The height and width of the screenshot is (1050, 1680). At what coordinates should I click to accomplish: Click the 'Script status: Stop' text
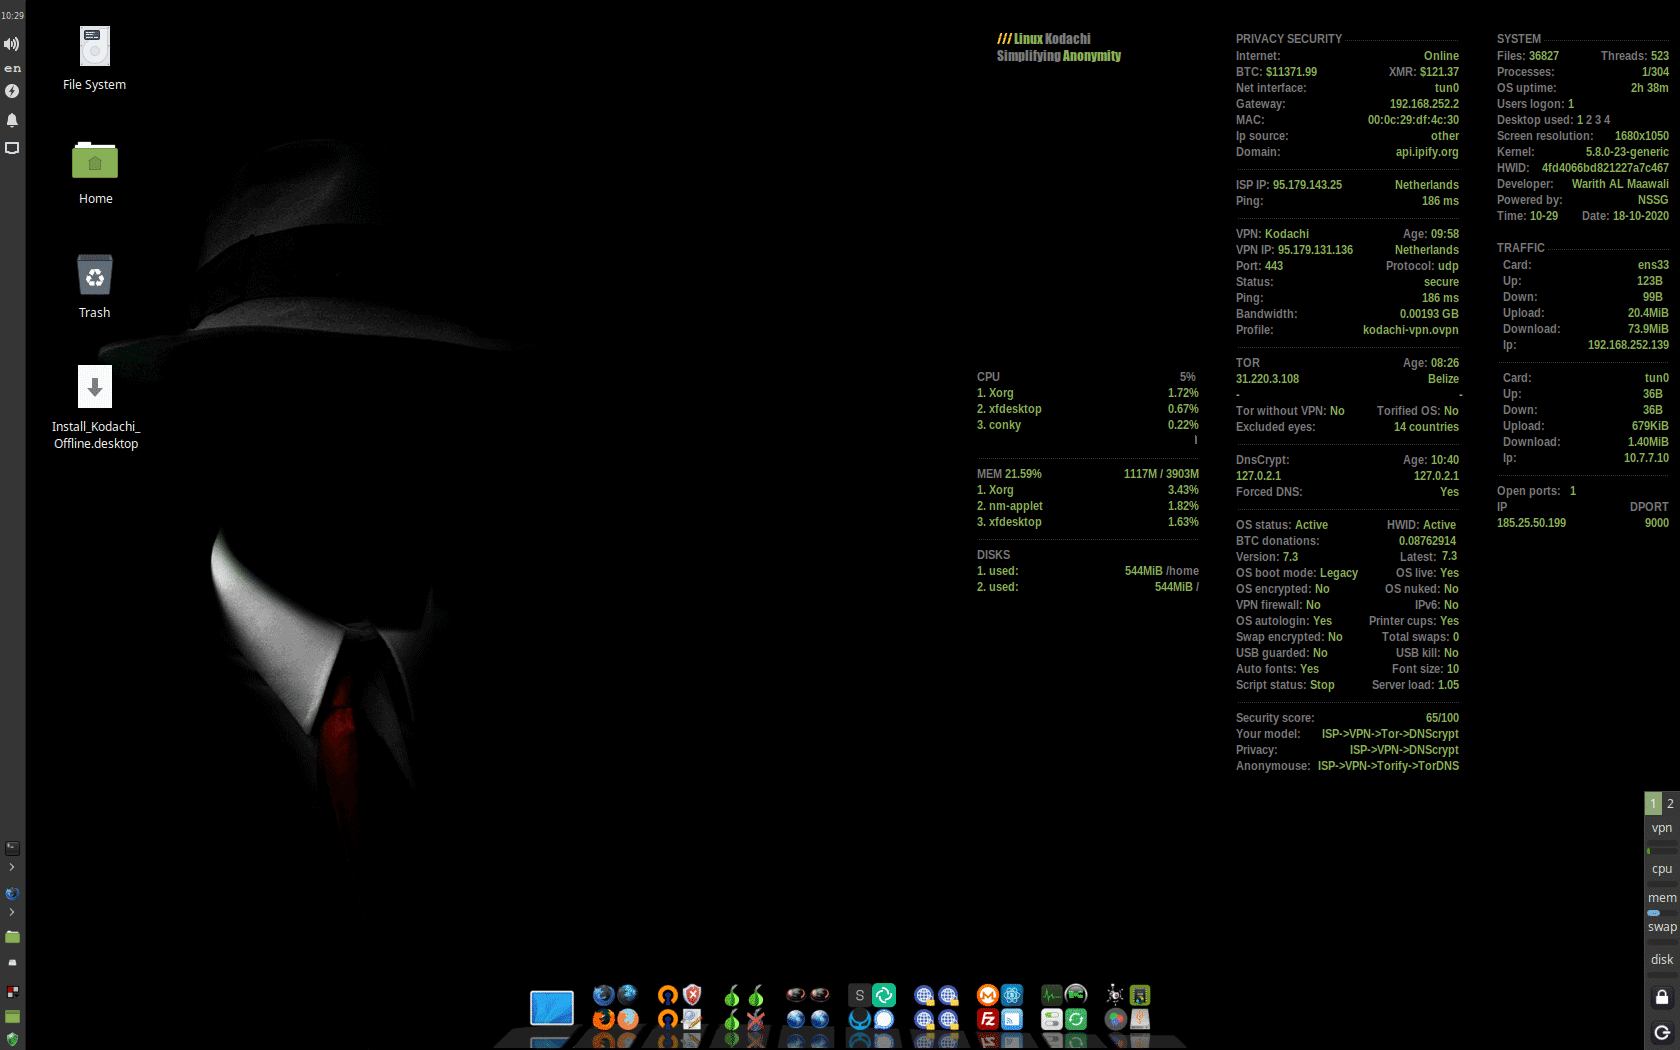click(1285, 685)
